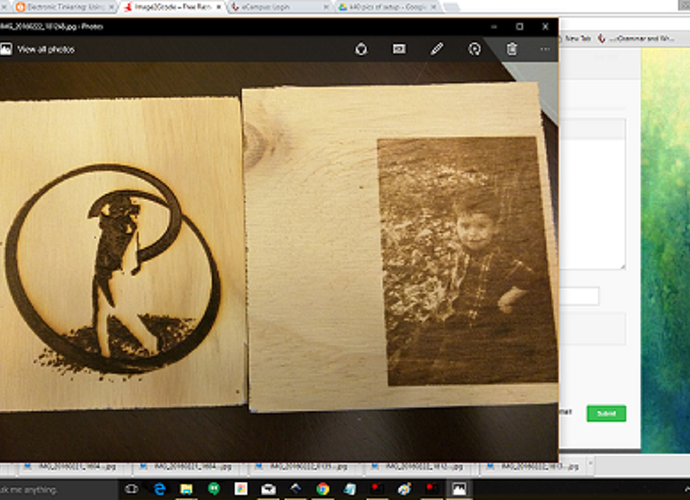Maximize the Photos window

pyautogui.click(x=520, y=26)
